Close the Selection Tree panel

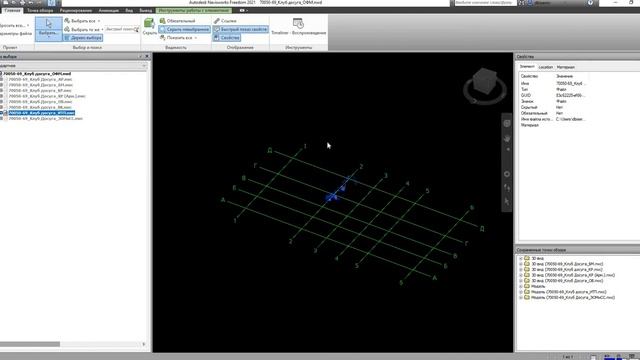(147, 56)
